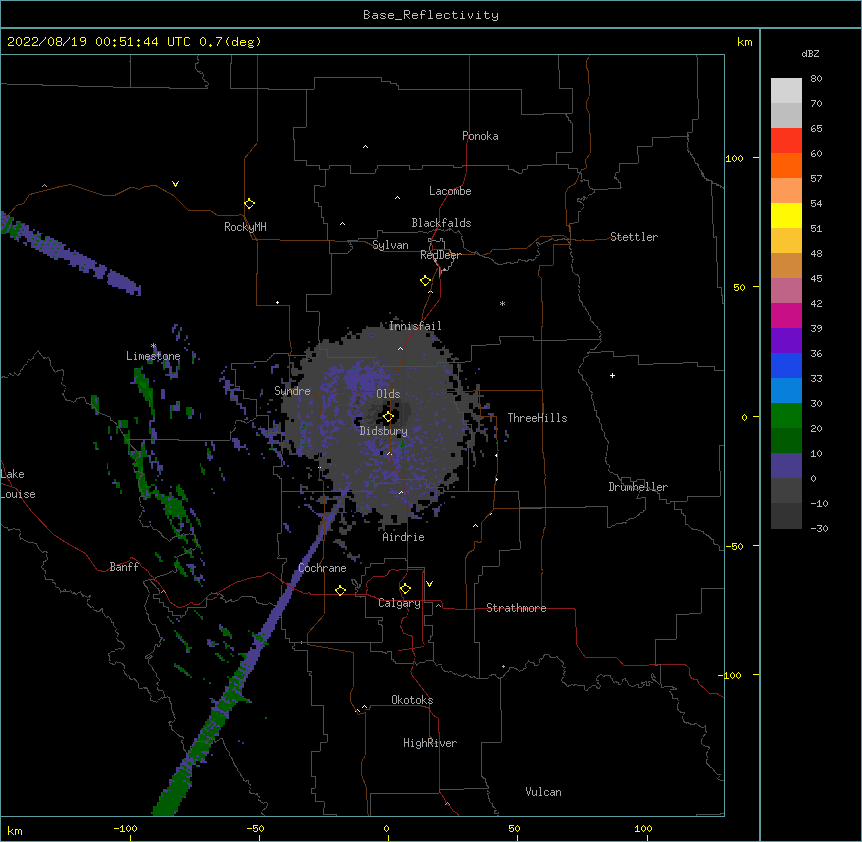
Task: Pick the bright green 20–30 dBZ swatch
Action: 786,416
